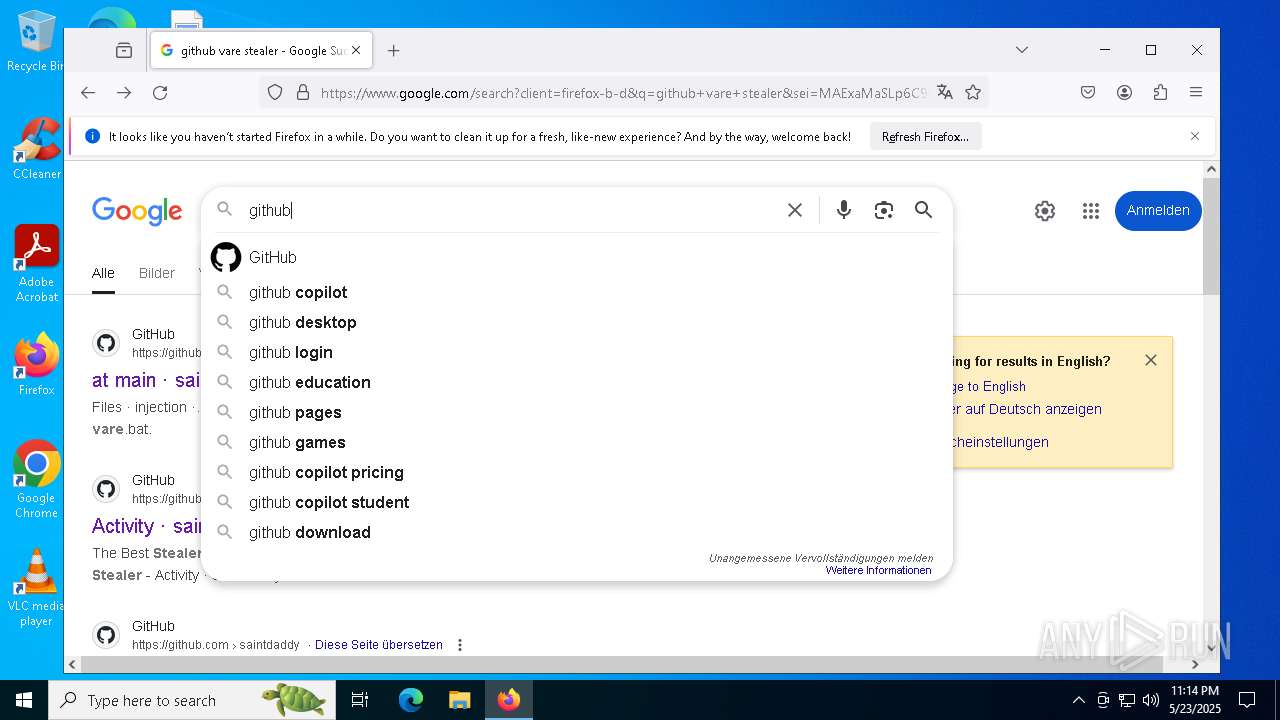Image resolution: width=1280 pixels, height=720 pixels.
Task: Open Microsoft Edge from taskbar
Action: tap(411, 700)
